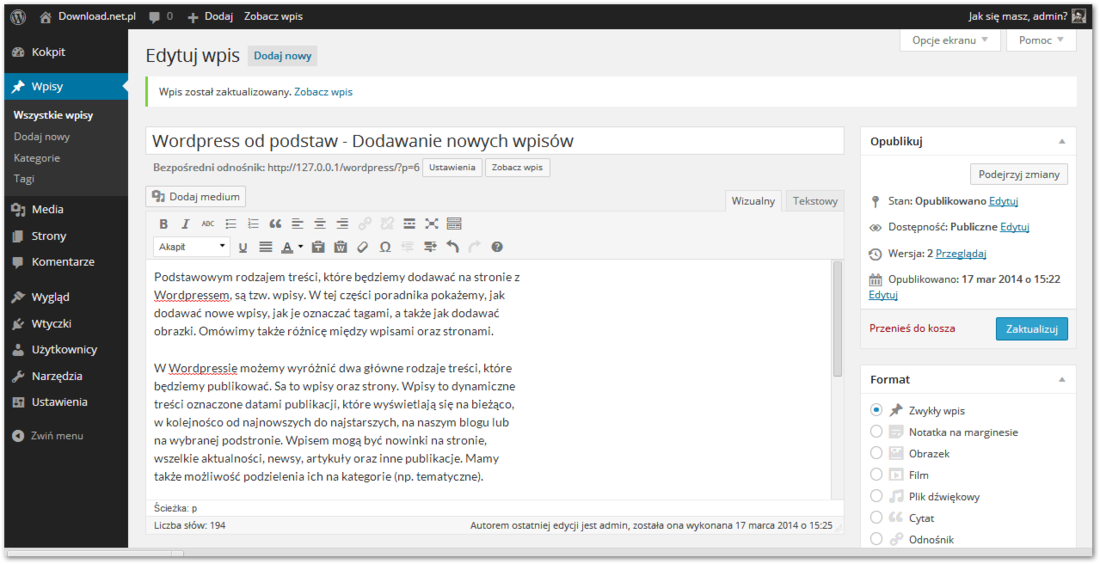Click into the post title field
This screenshot has width=1100, height=564.
coord(495,141)
